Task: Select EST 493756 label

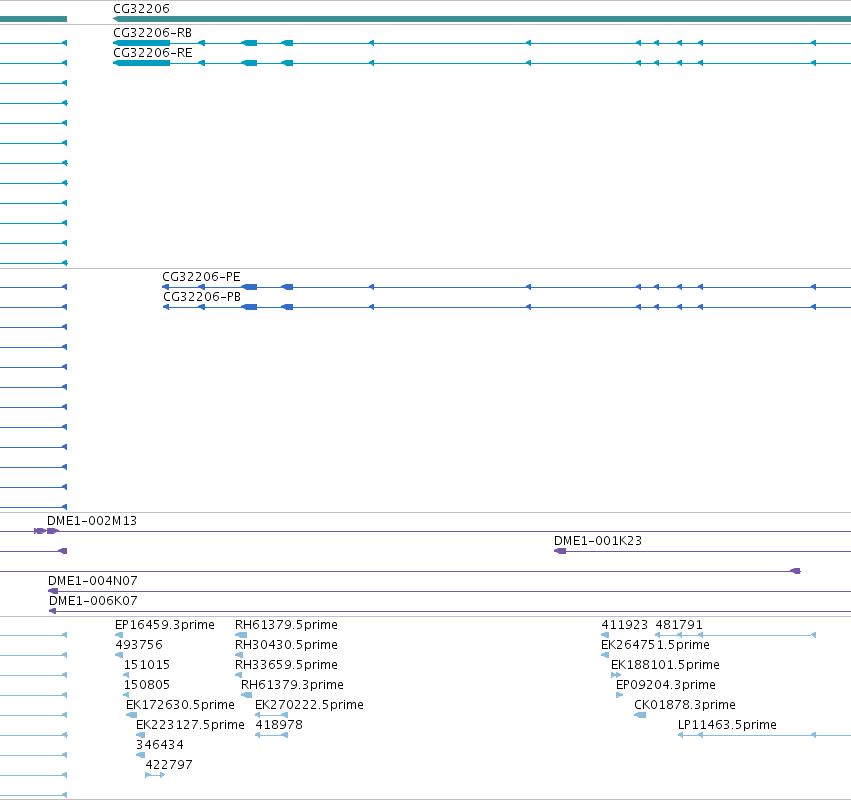Action: click(138, 645)
